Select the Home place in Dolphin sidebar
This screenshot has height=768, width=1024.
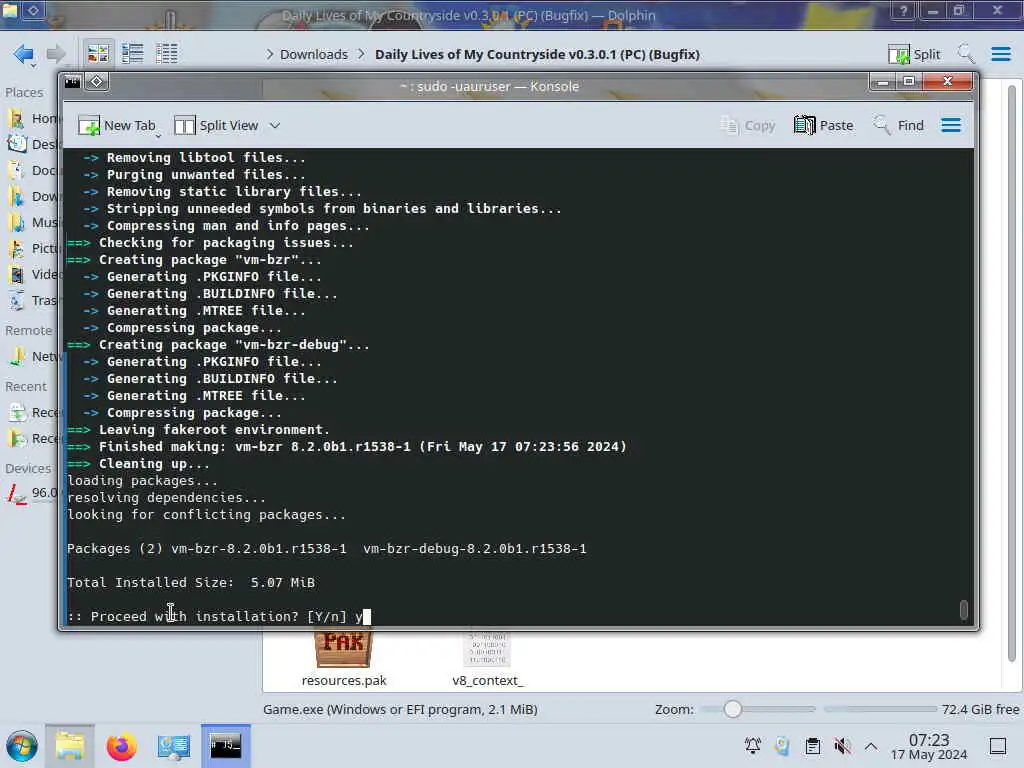[x=33, y=118]
